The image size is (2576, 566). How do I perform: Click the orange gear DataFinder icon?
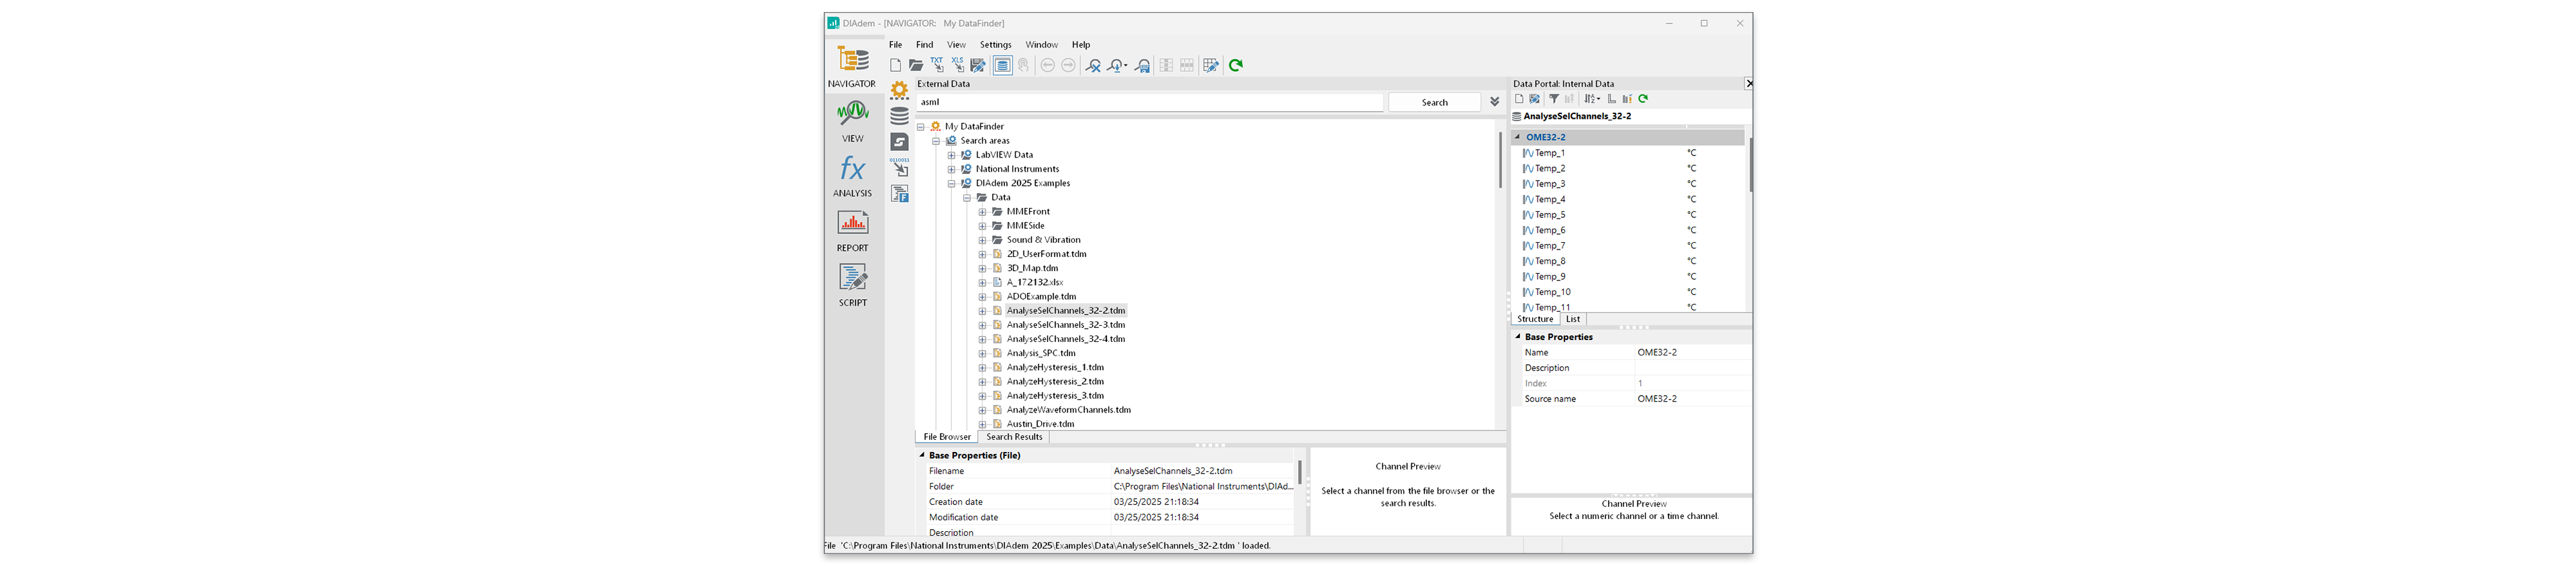point(900,90)
